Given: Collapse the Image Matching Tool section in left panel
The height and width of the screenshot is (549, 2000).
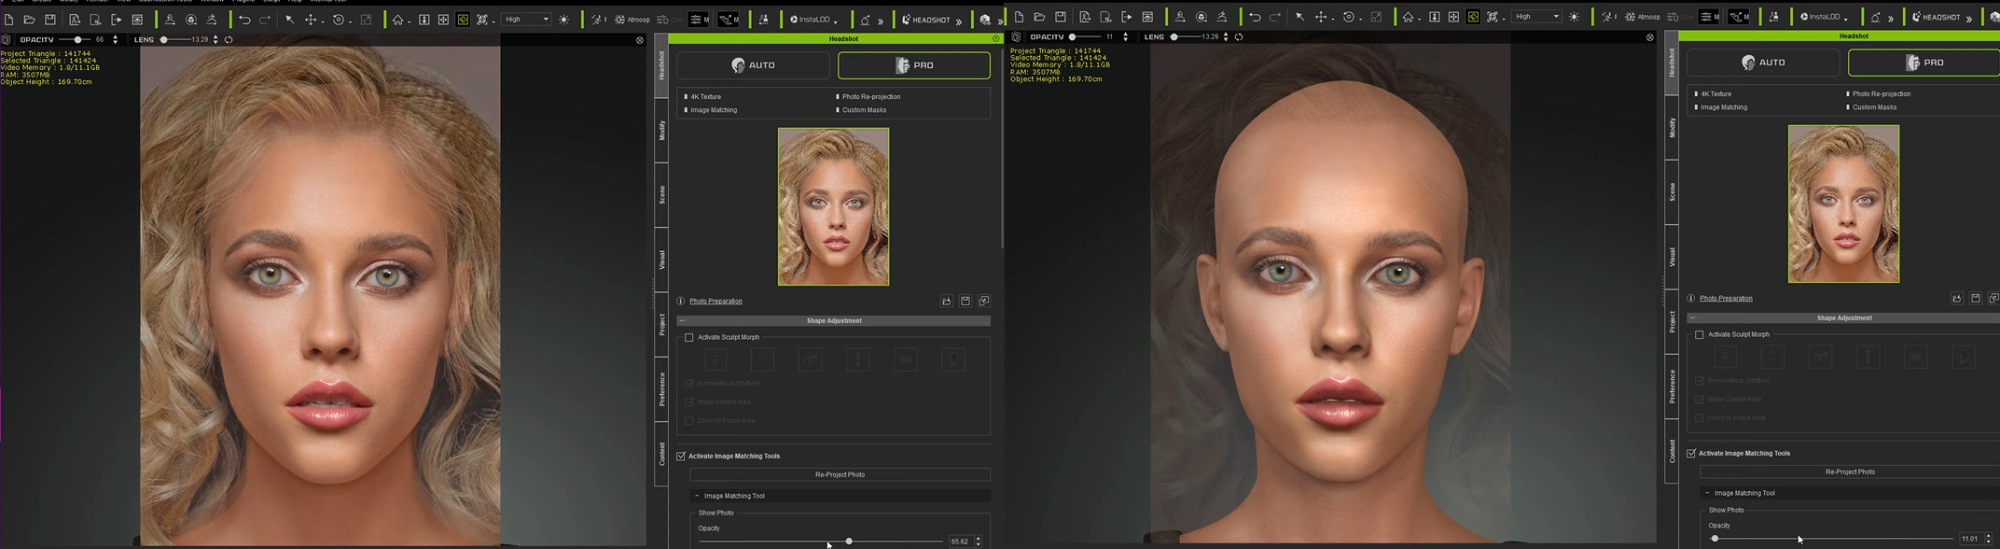Looking at the screenshot, I should [x=697, y=496].
